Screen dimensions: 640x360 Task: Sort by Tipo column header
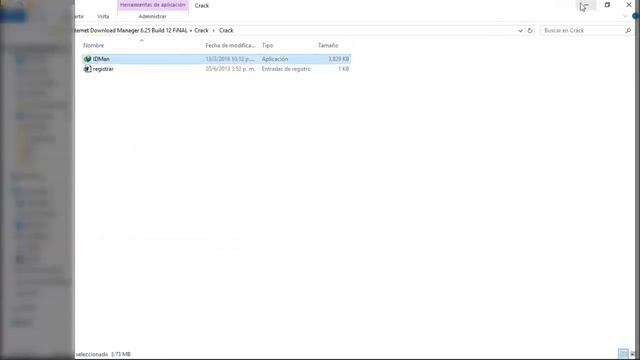(267, 45)
